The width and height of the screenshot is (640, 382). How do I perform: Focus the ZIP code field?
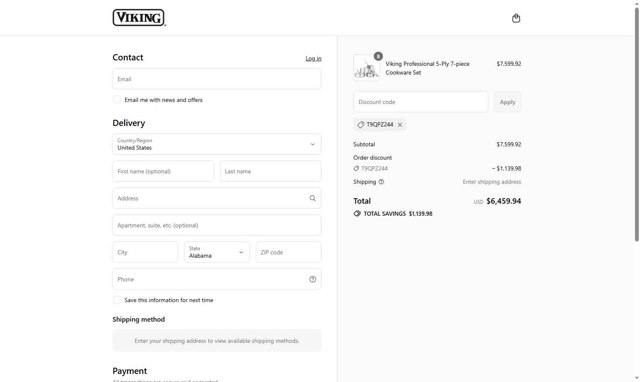(x=289, y=252)
